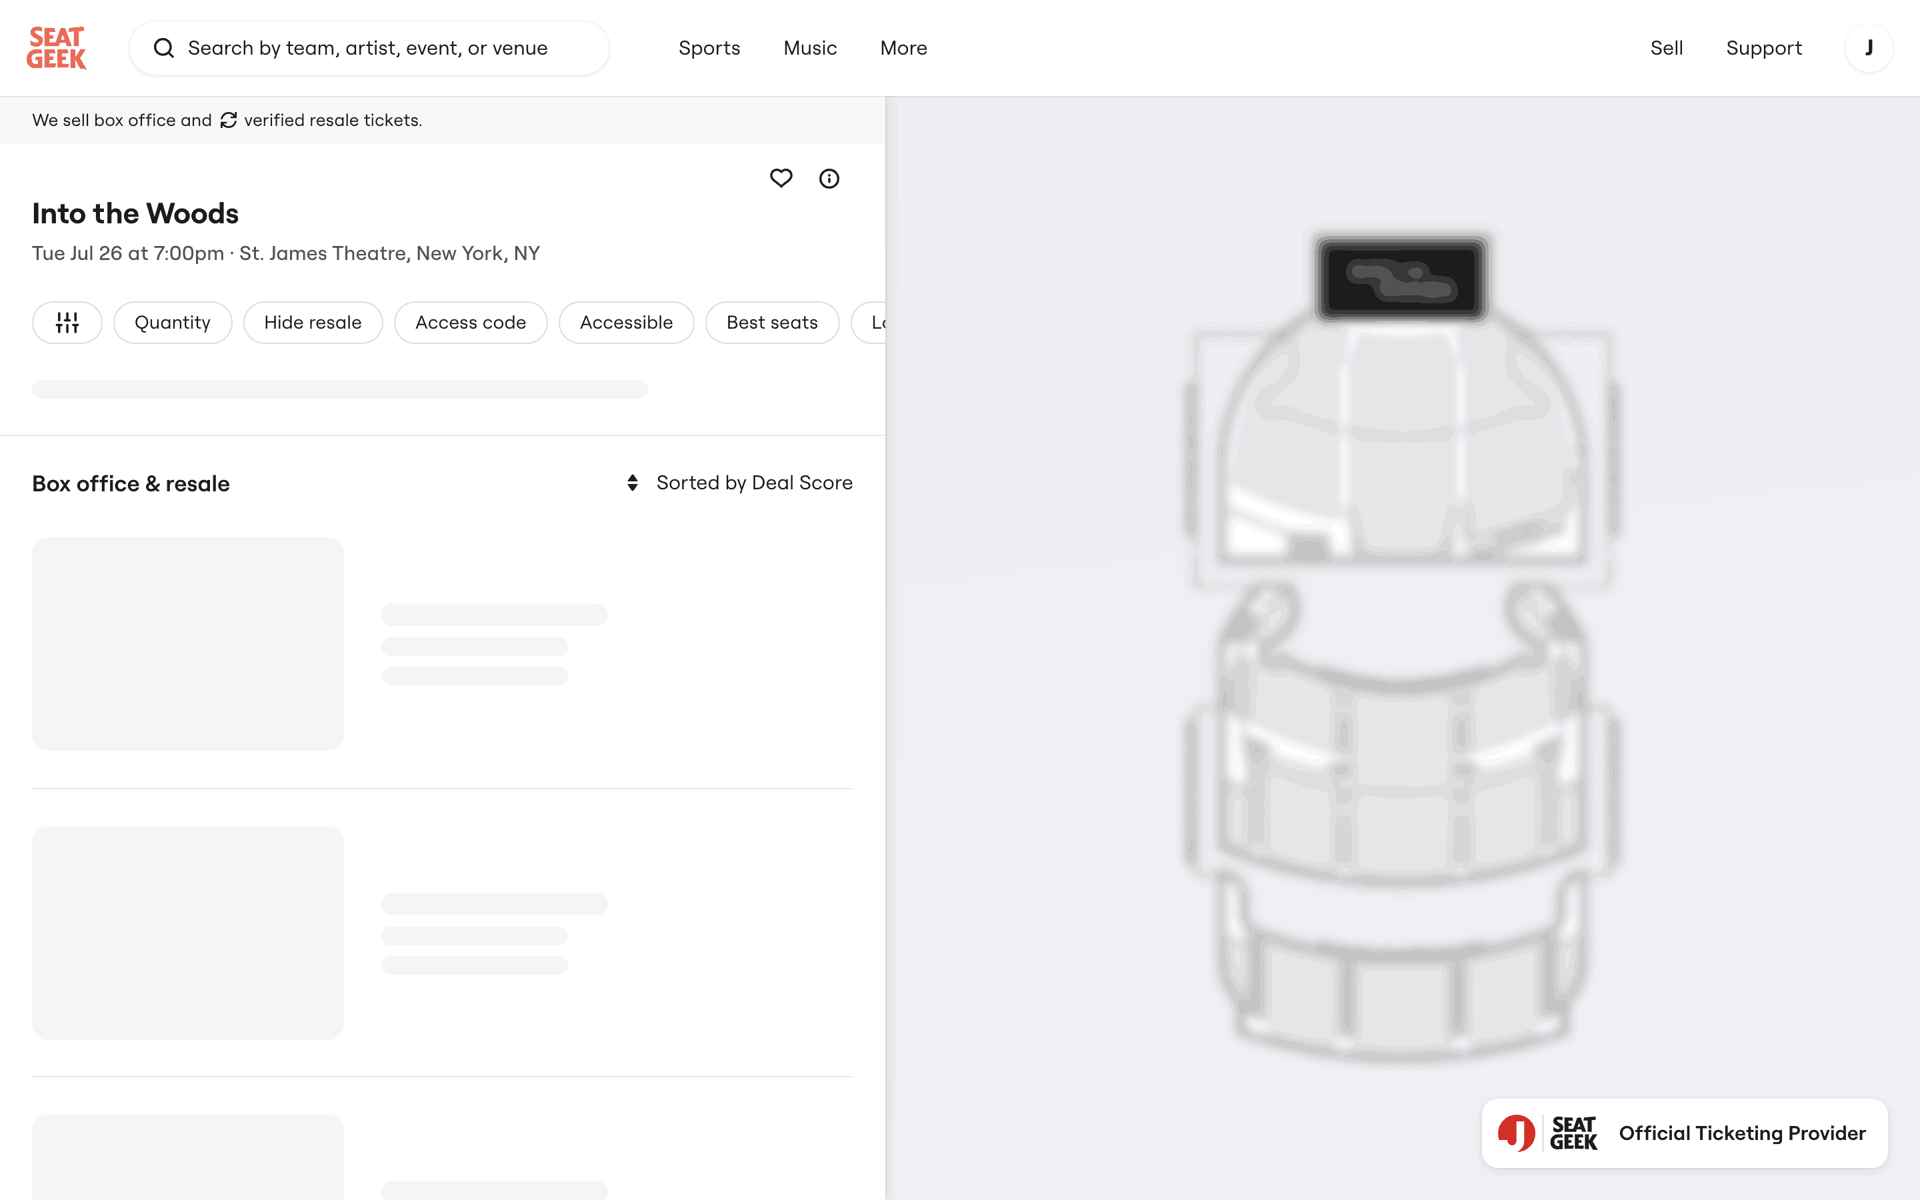Click the sort arrows icon
This screenshot has height=1200, width=1920.
632,483
